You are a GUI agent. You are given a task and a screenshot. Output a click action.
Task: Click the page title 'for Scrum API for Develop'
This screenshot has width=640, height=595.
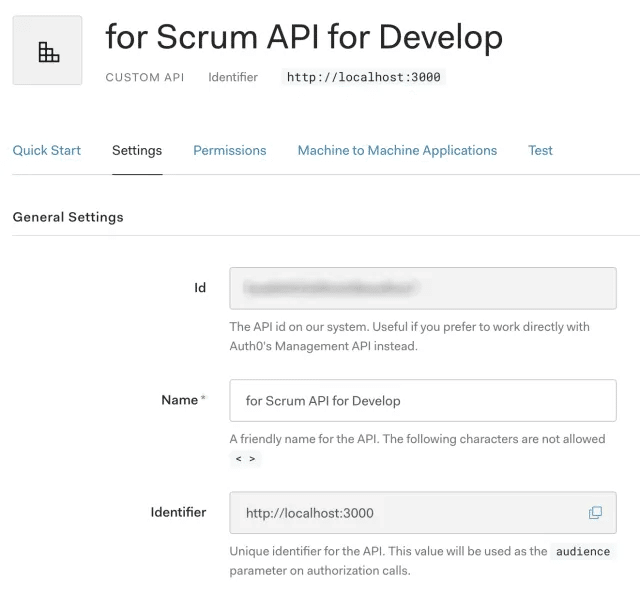[304, 37]
